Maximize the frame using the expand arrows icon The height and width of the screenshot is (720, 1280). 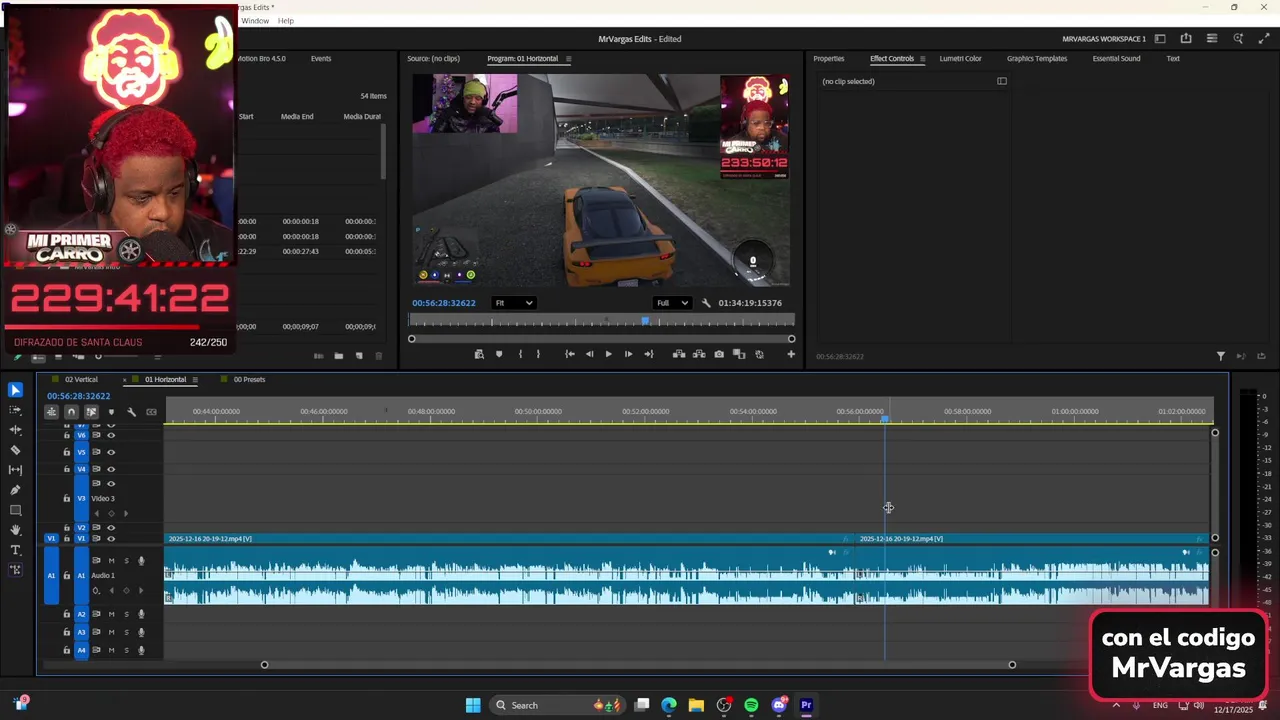point(1264,39)
